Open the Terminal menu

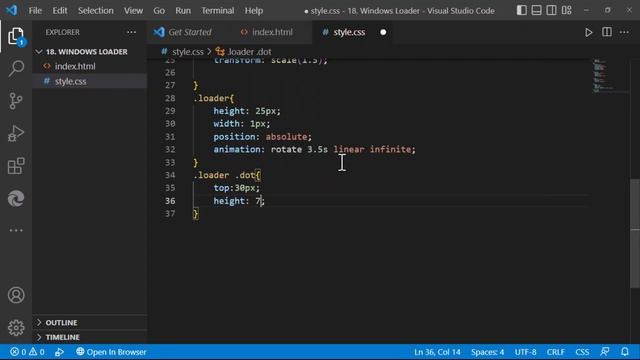pyautogui.click(x=218, y=10)
